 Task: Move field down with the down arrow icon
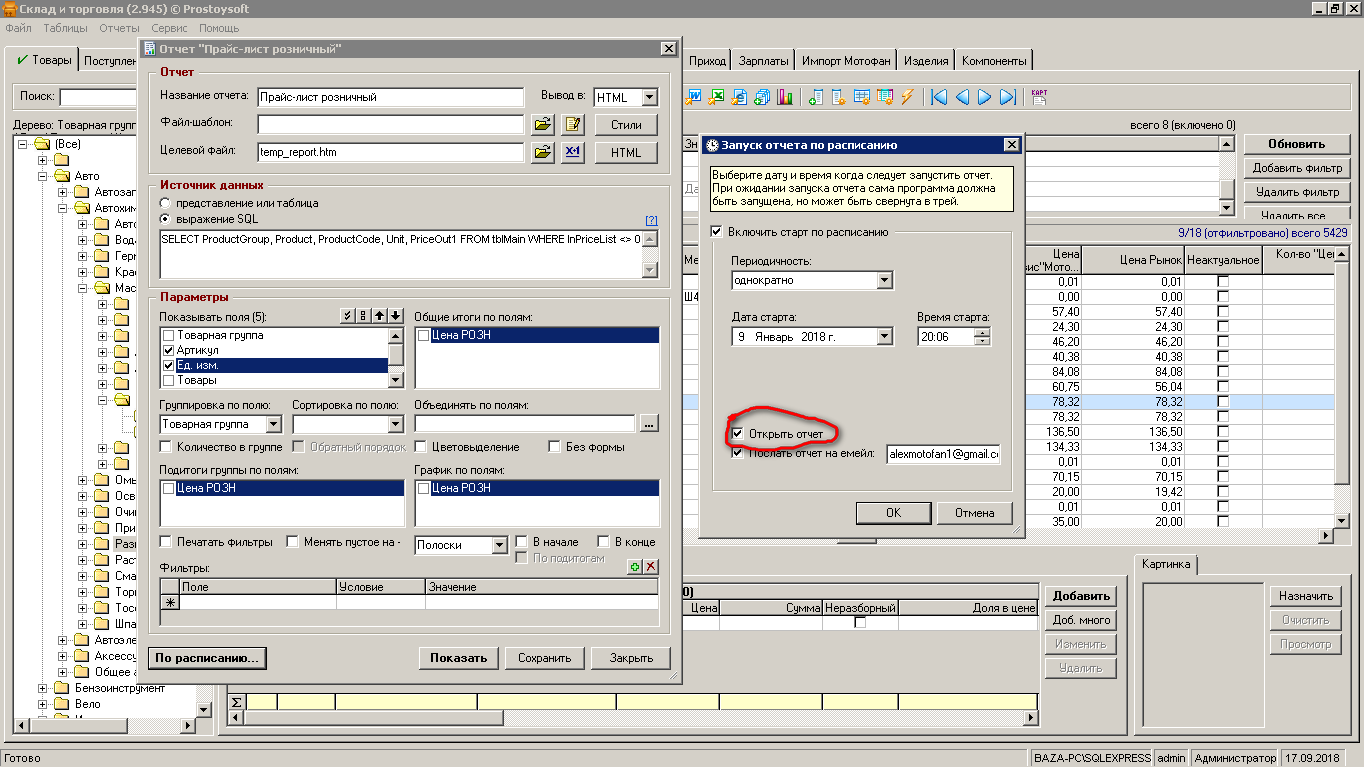(x=396, y=317)
